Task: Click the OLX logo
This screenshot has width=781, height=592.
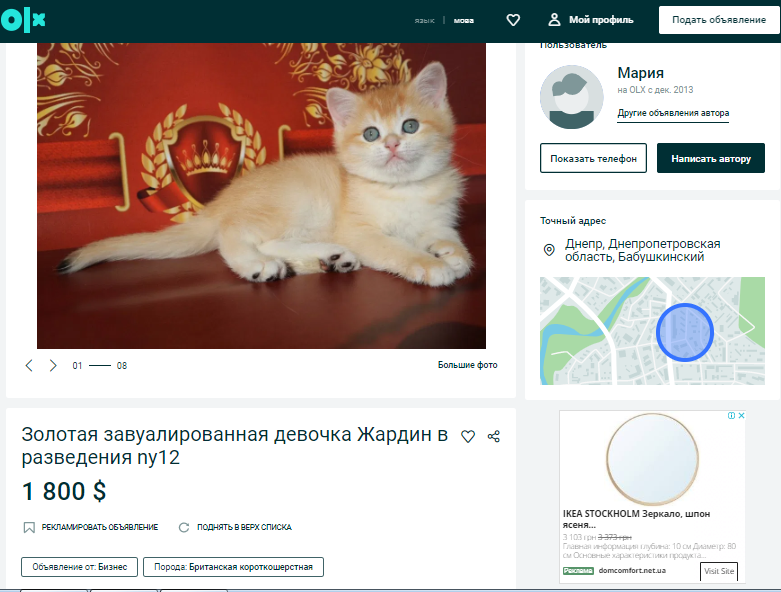Action: pos(24,20)
